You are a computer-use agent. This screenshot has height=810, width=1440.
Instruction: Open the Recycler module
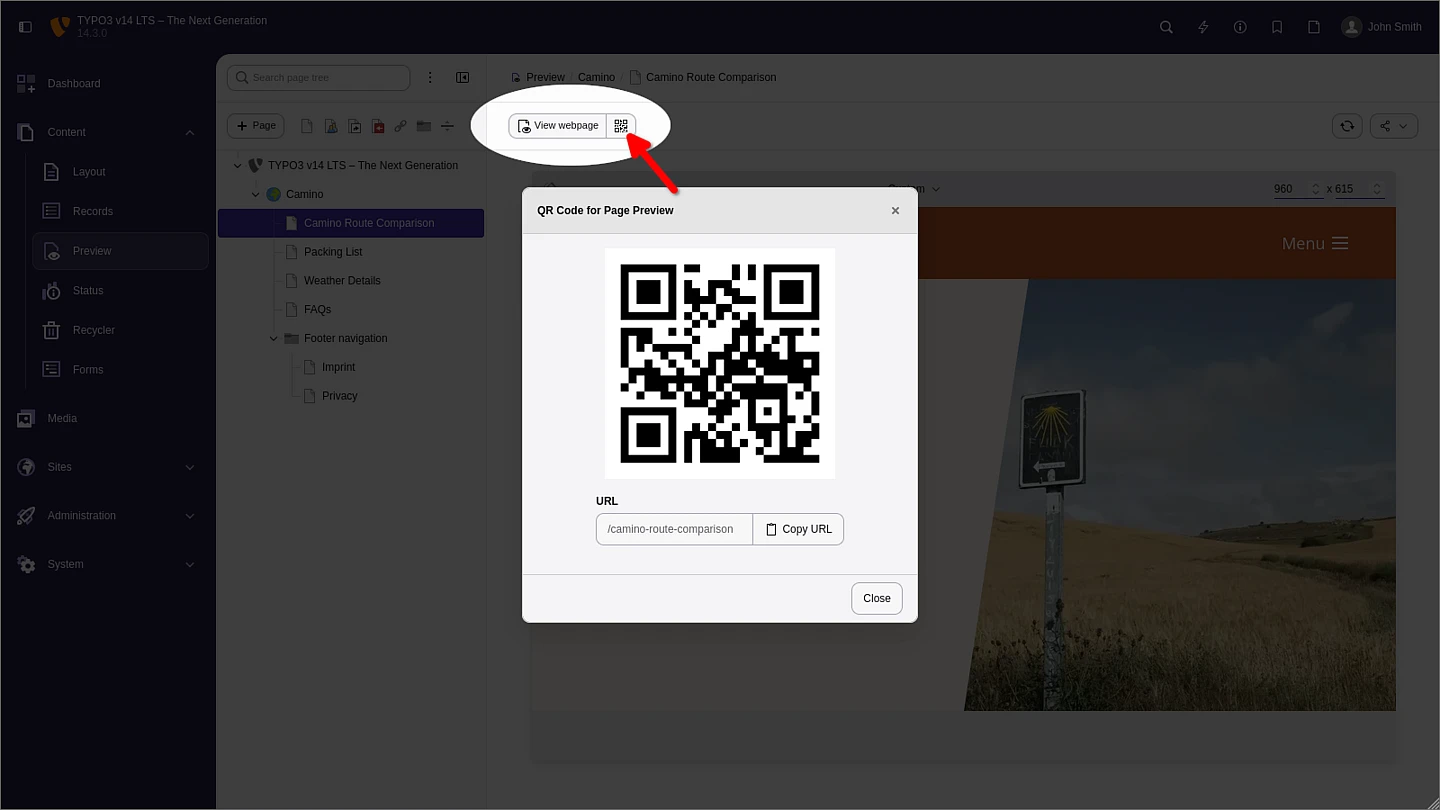(93, 330)
